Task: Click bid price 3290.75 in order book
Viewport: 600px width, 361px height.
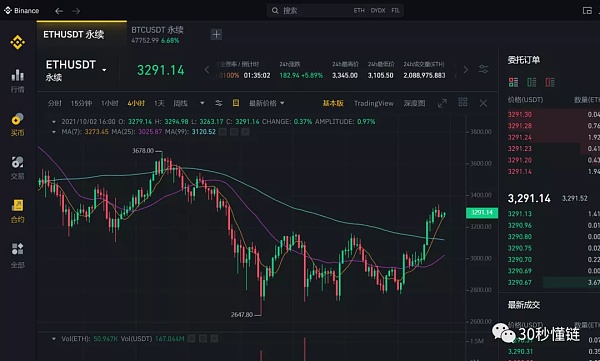Action: [520, 248]
